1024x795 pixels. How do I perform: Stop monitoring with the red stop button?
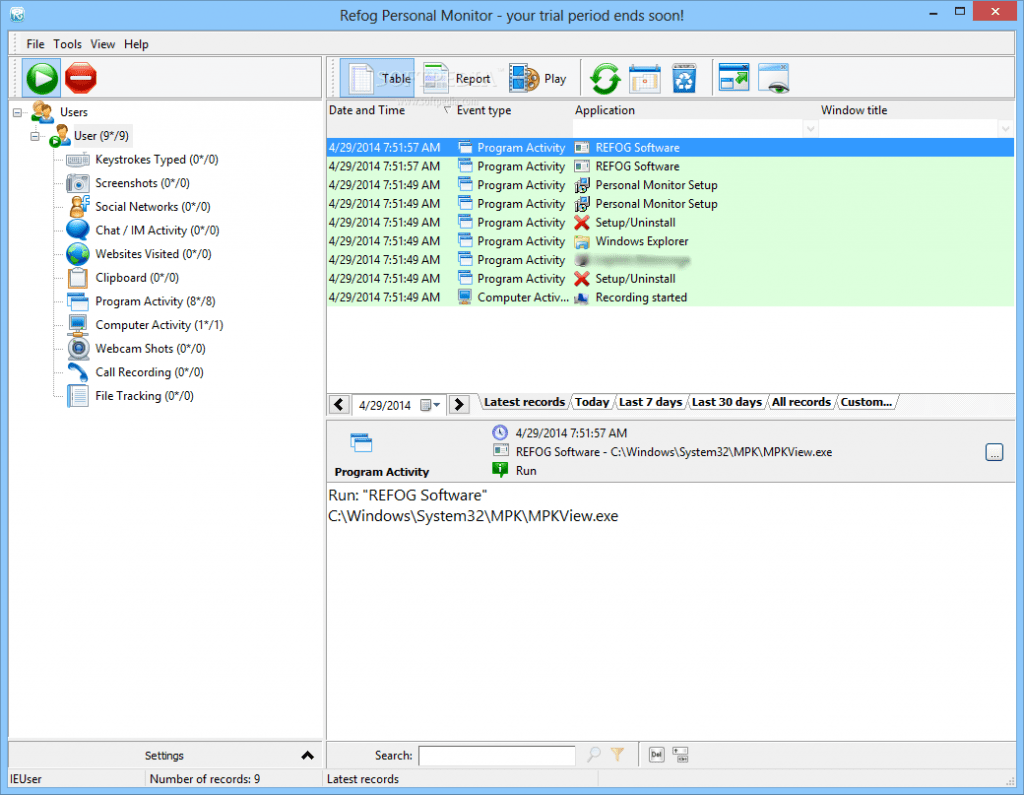click(81, 78)
